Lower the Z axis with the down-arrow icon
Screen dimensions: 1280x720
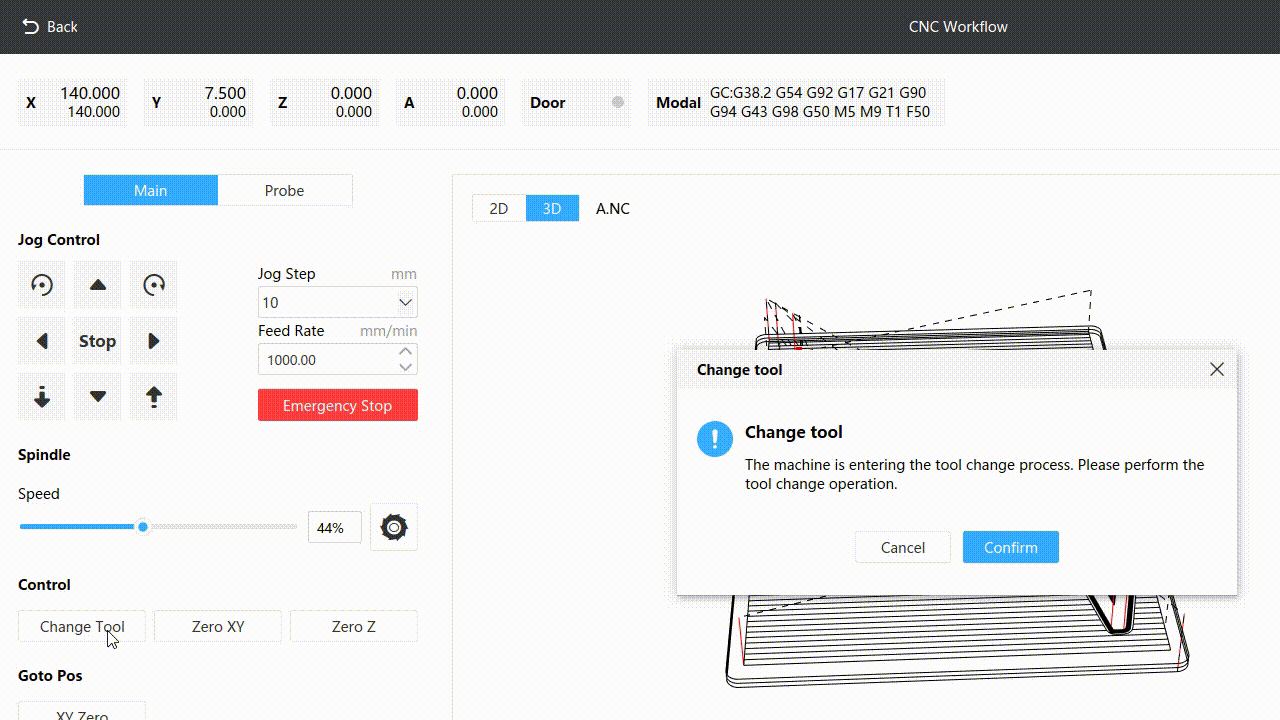(42, 397)
